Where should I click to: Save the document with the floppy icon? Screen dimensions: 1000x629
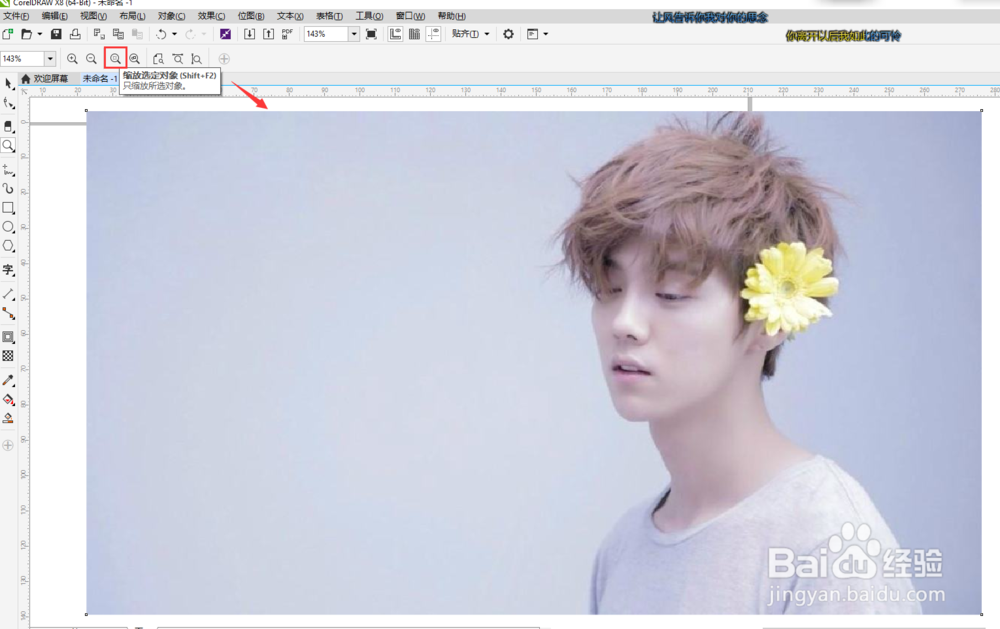click(56, 34)
